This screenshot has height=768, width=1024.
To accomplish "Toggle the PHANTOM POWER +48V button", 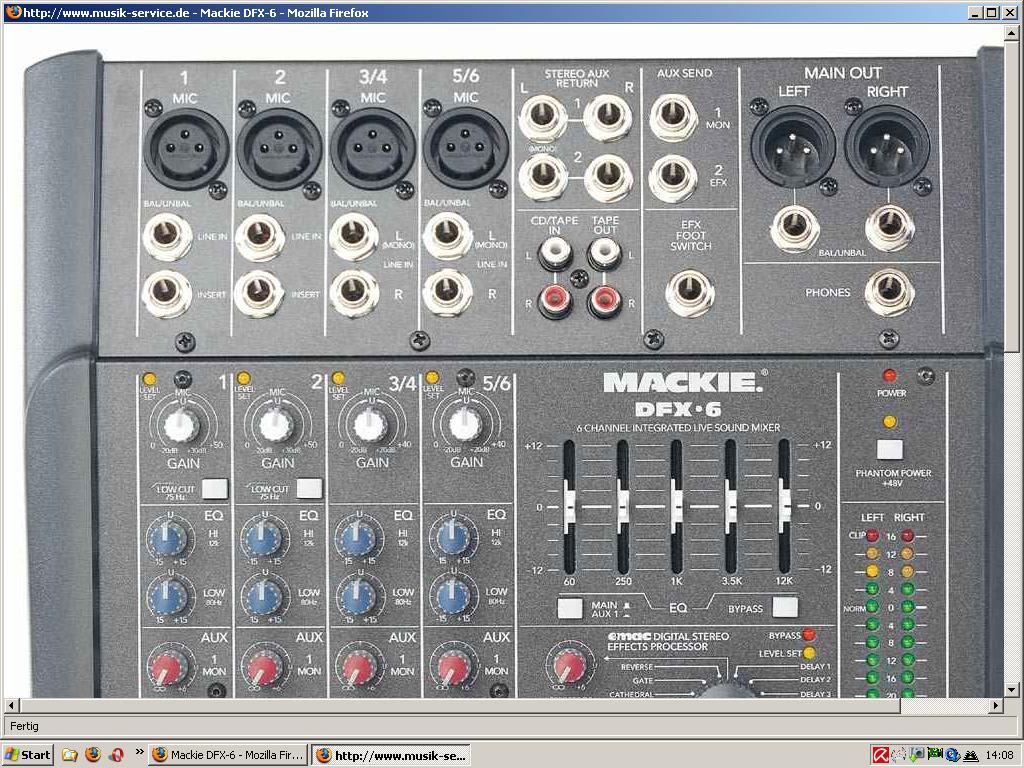I will click(x=889, y=450).
